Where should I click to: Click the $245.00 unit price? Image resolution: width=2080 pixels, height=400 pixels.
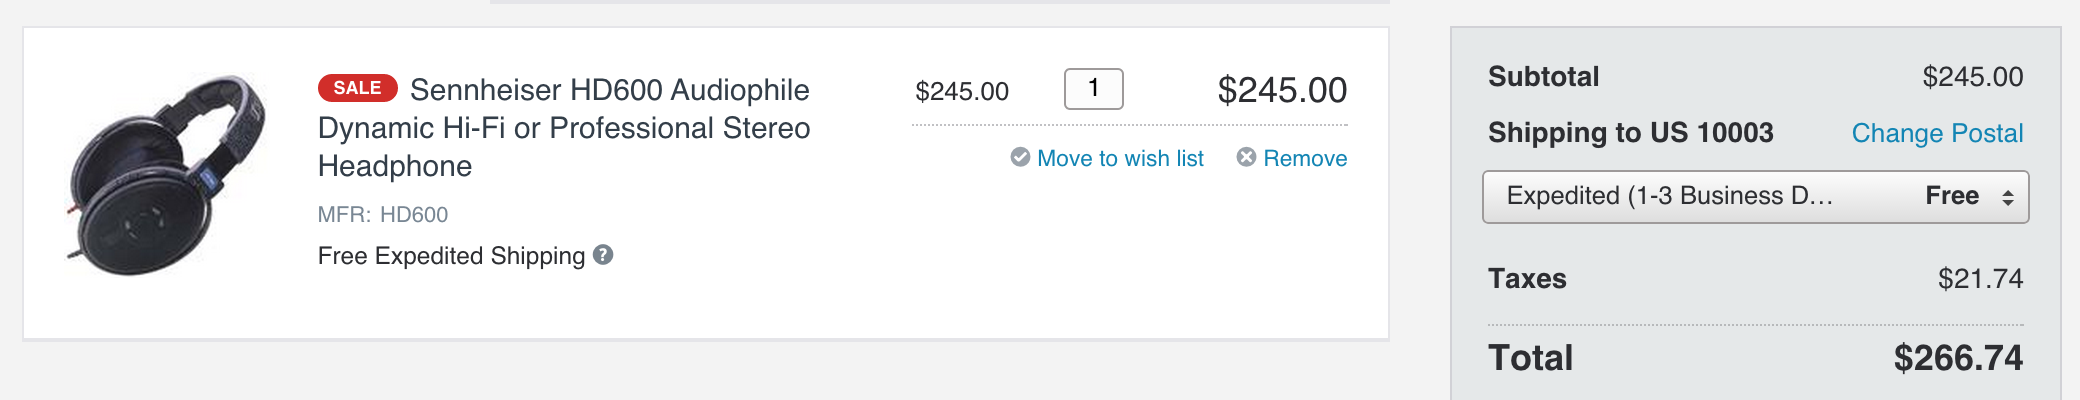click(x=962, y=91)
